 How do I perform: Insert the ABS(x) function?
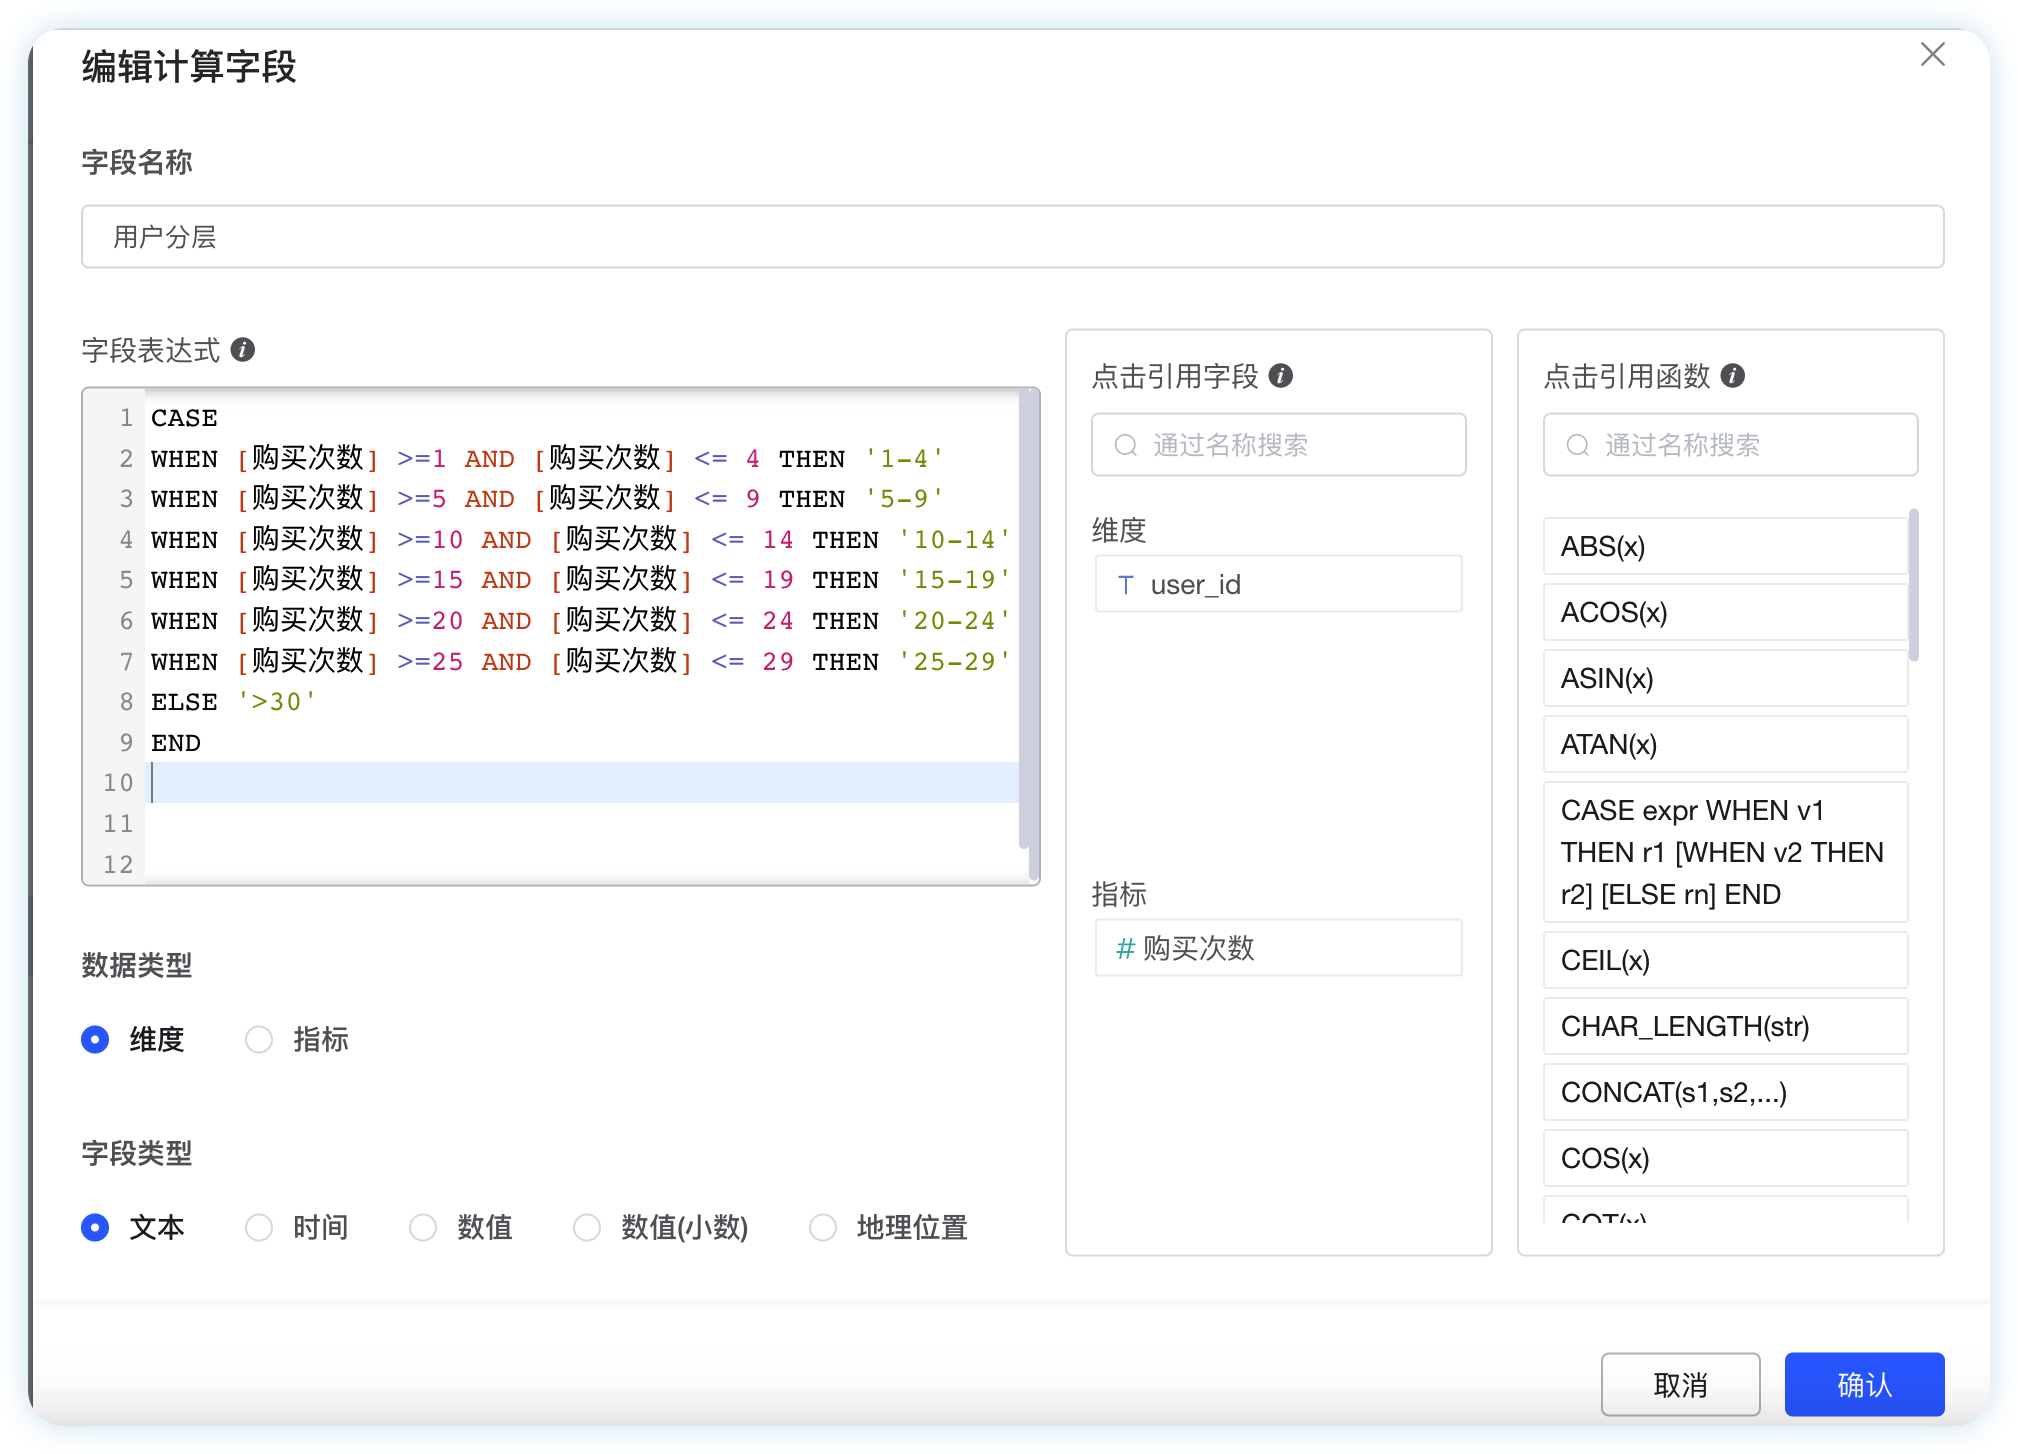tap(1725, 546)
